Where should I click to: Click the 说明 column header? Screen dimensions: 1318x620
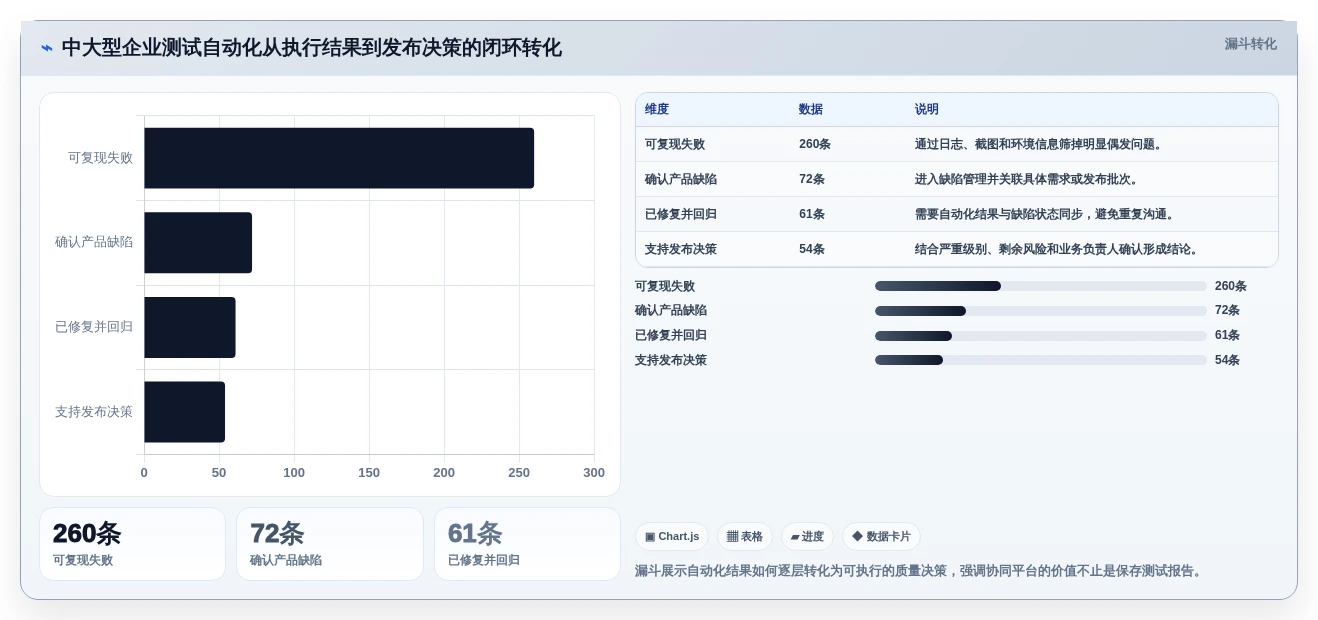point(927,109)
